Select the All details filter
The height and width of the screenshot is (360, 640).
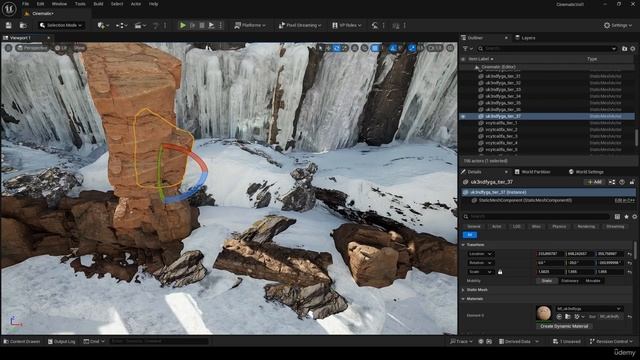pos(470,235)
